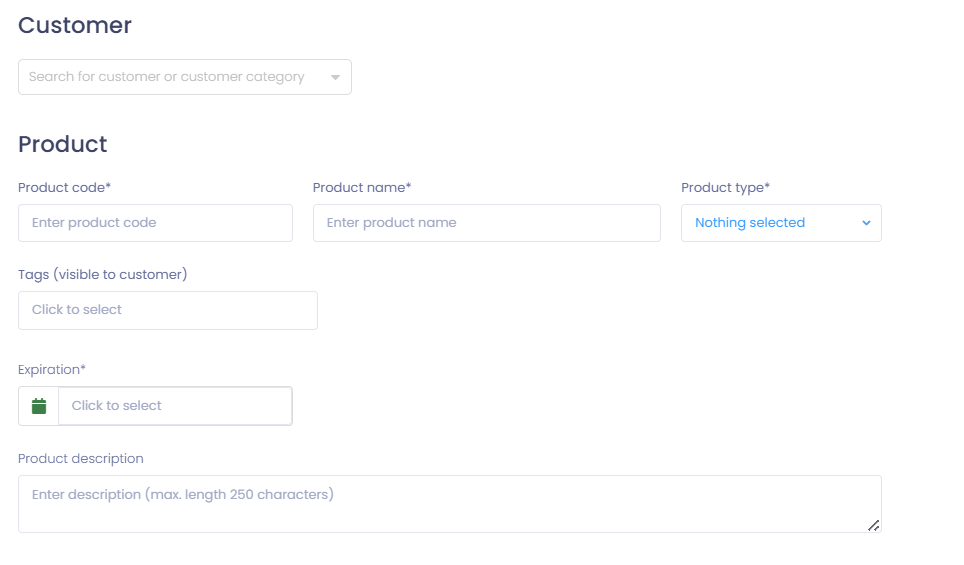The width and height of the screenshot is (964, 565).
Task: Click the resize grip of description box
Action: 874,525
